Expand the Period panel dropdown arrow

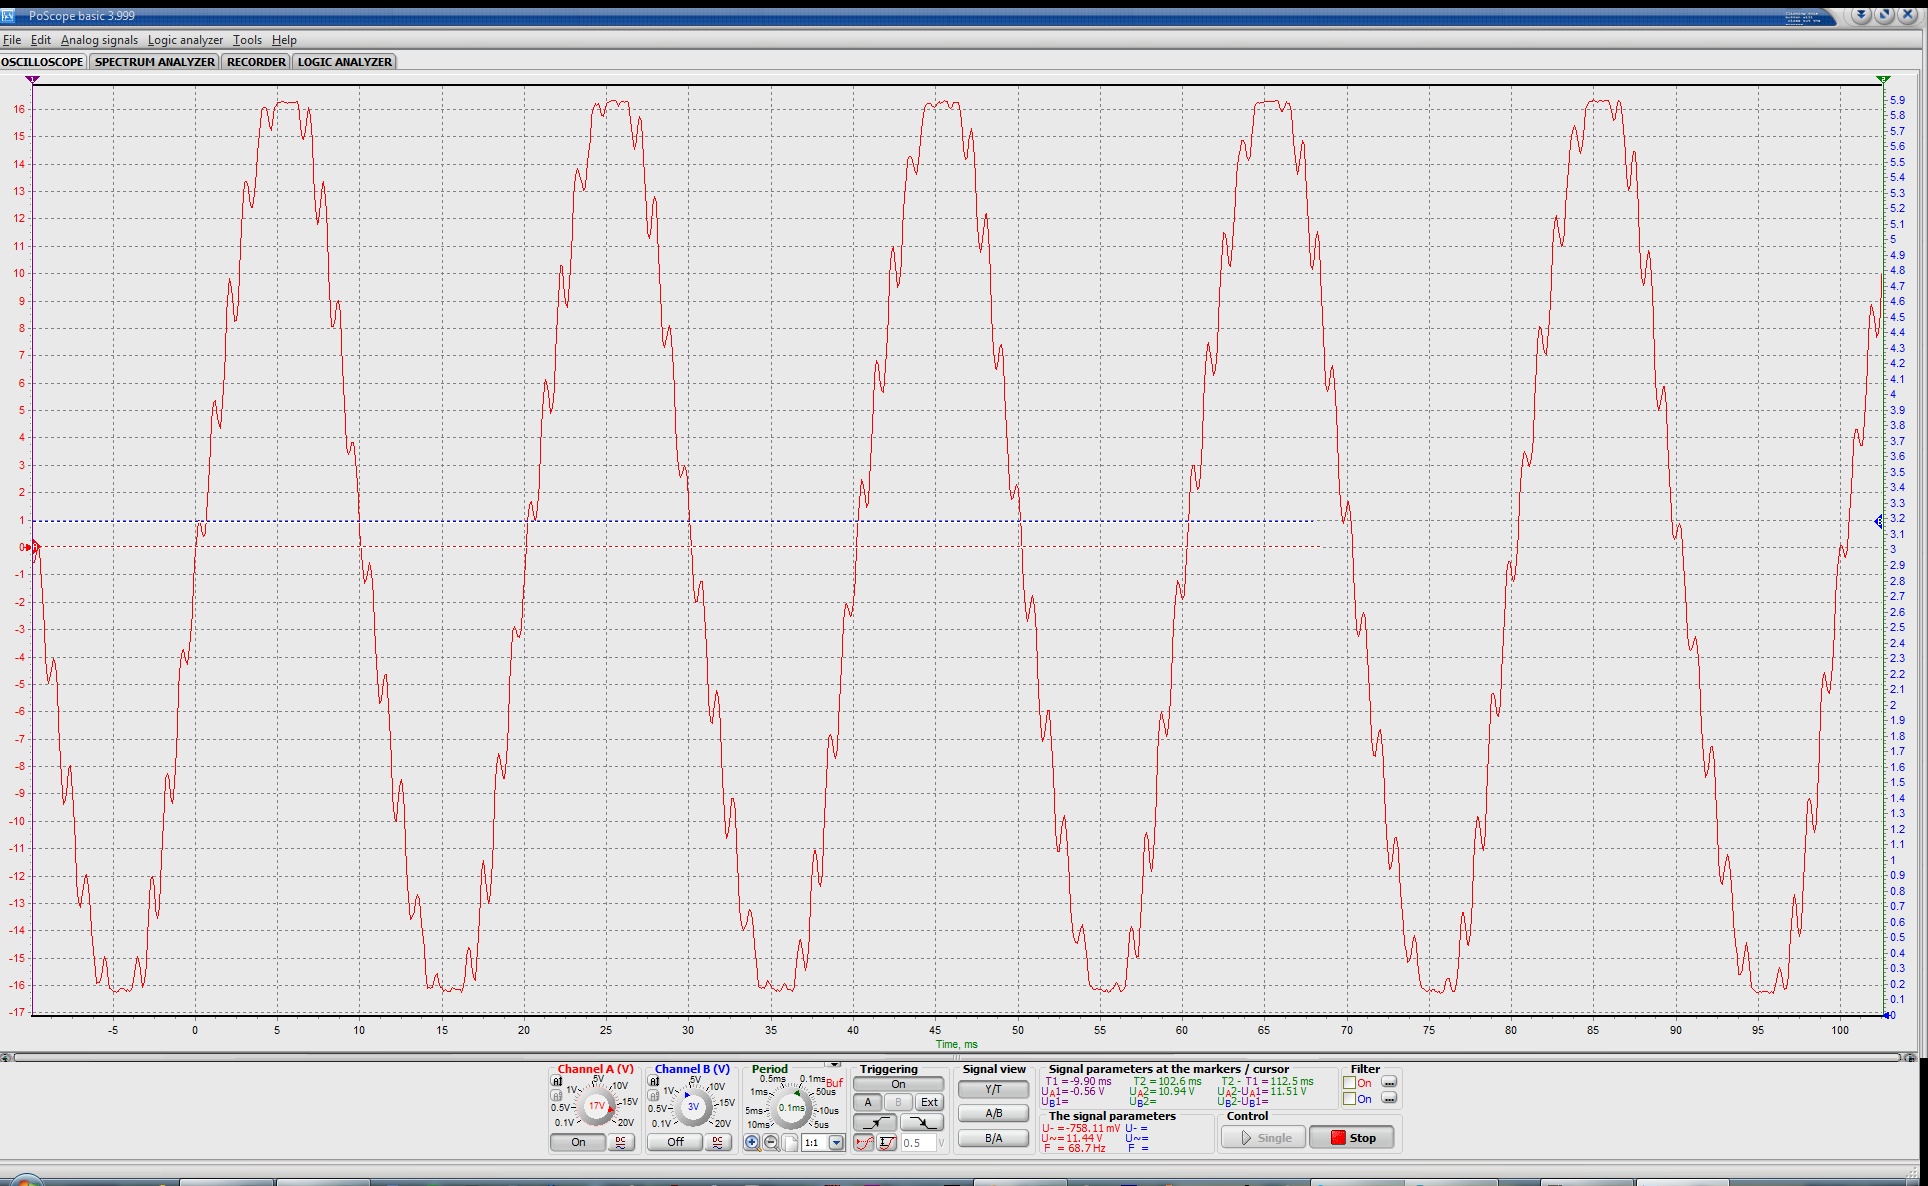834,1064
